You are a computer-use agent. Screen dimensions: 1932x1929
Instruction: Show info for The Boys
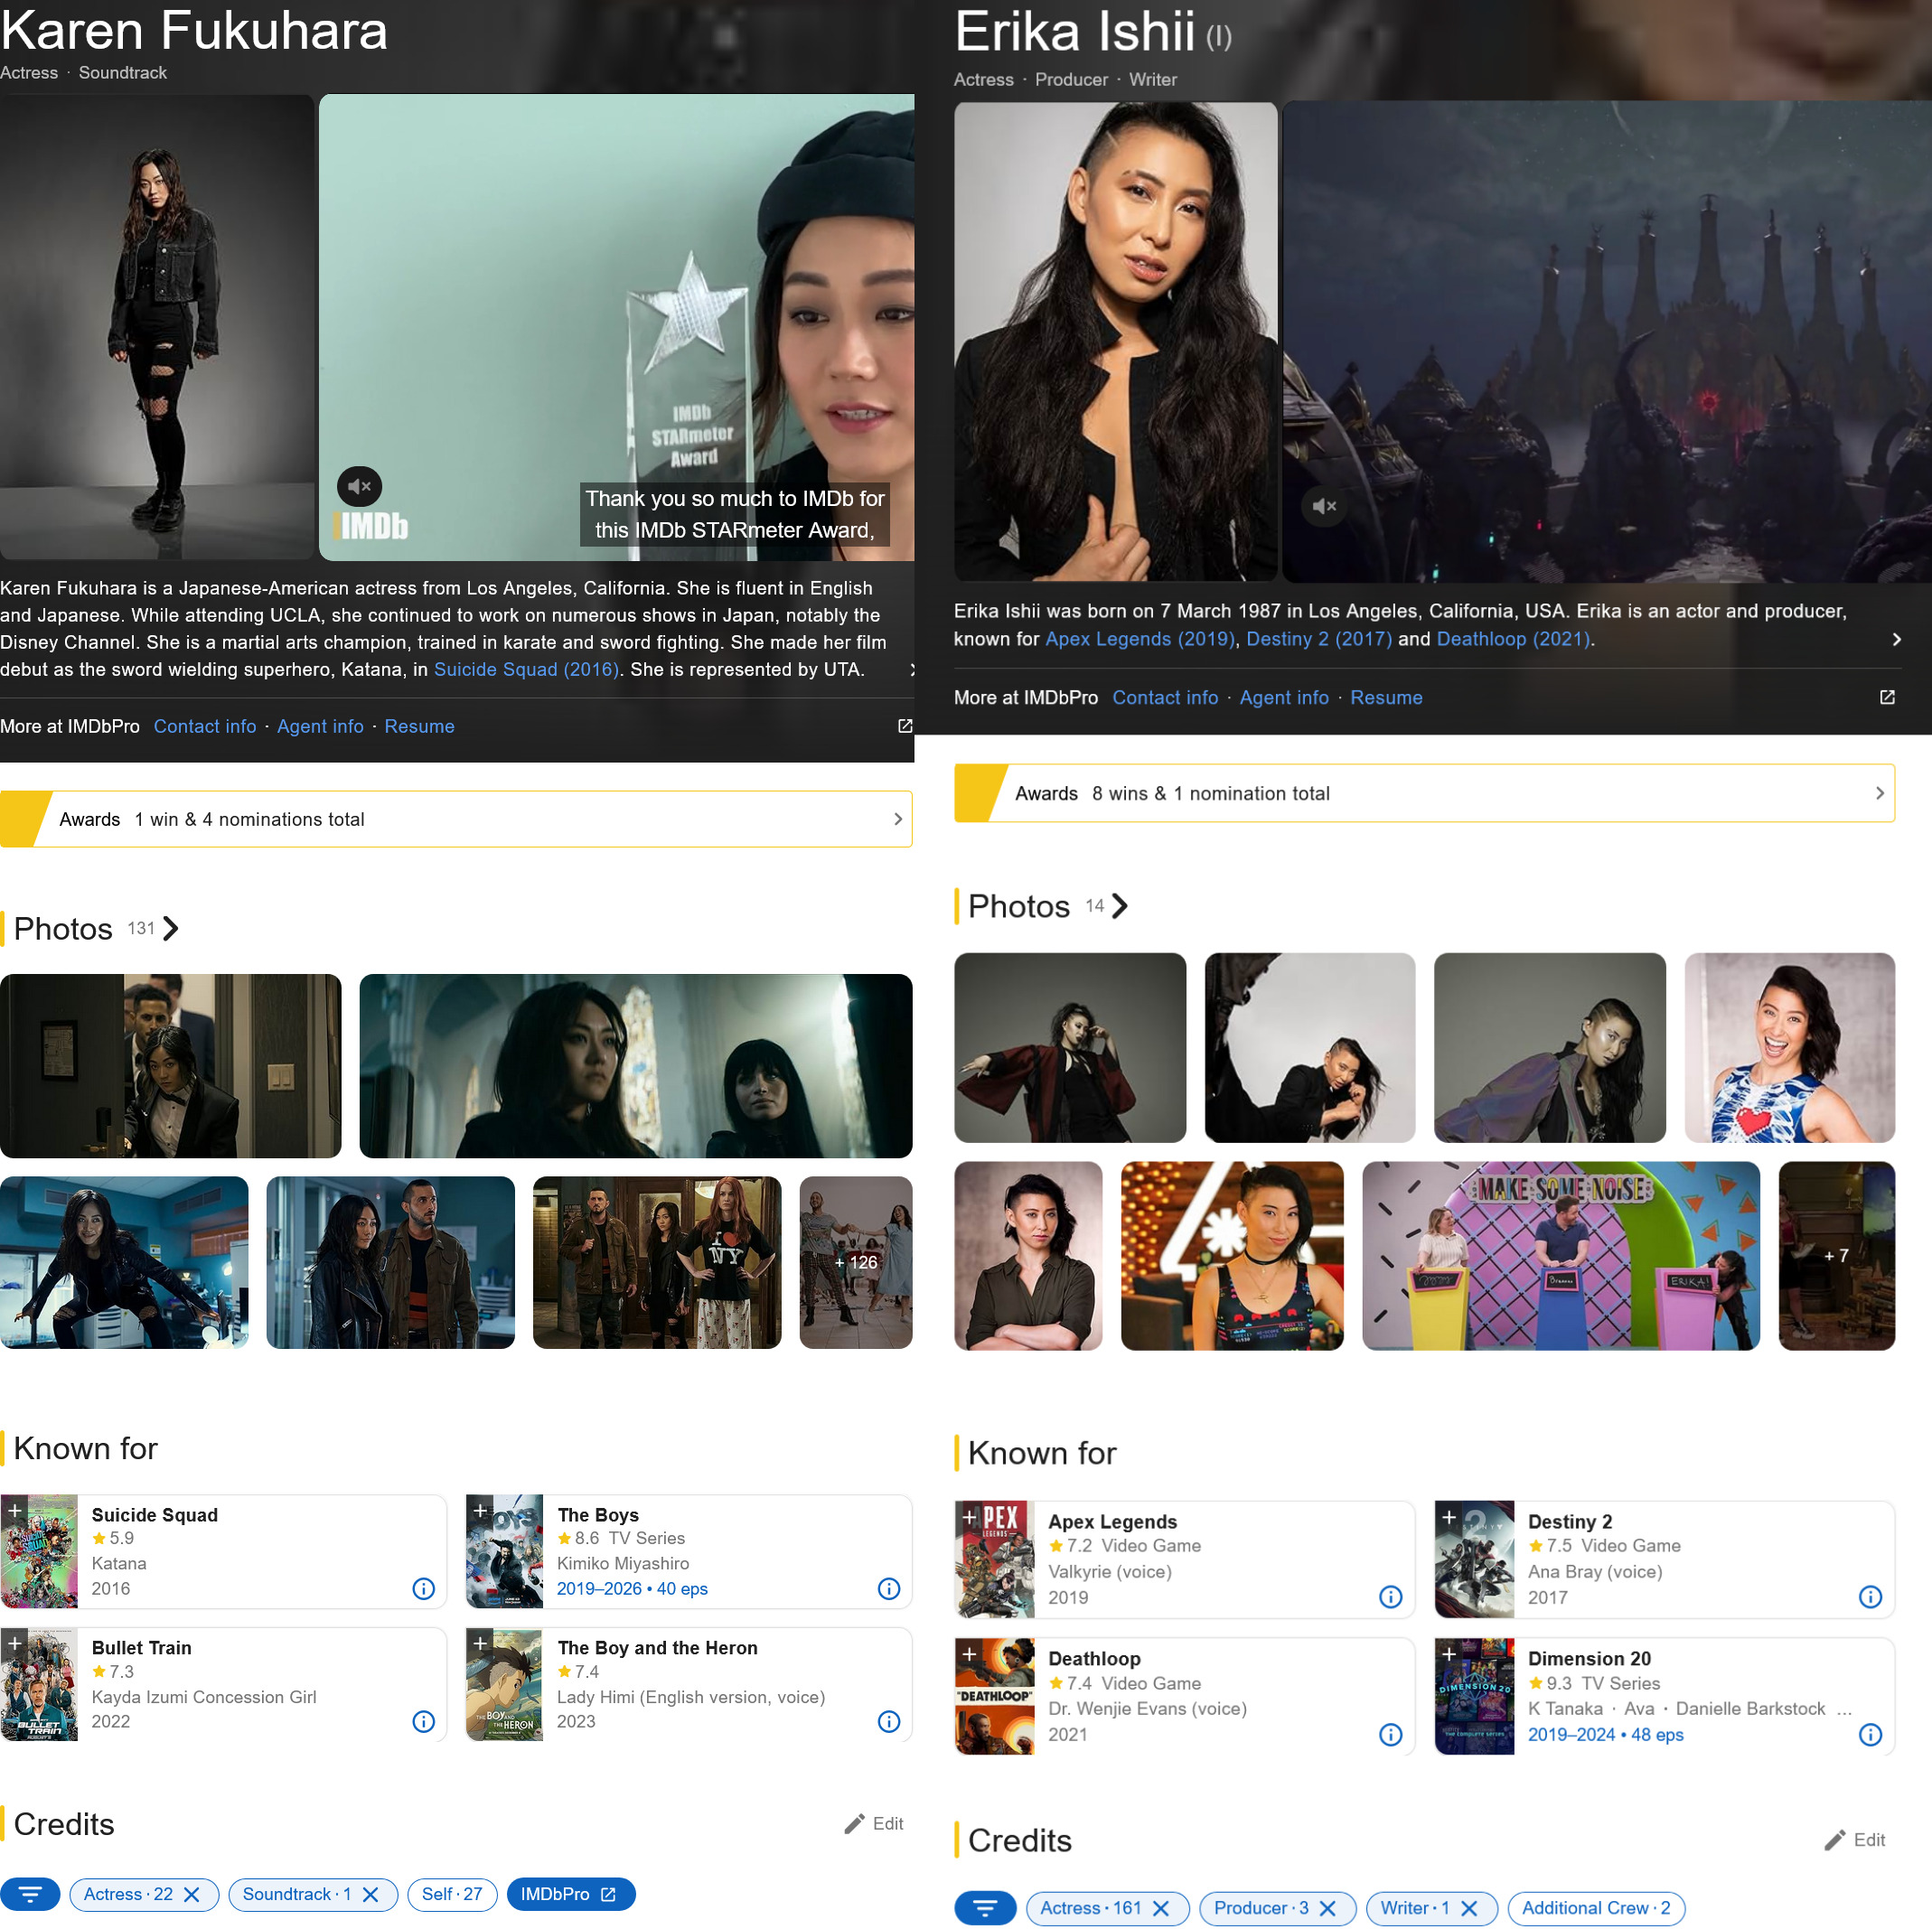(x=889, y=1588)
